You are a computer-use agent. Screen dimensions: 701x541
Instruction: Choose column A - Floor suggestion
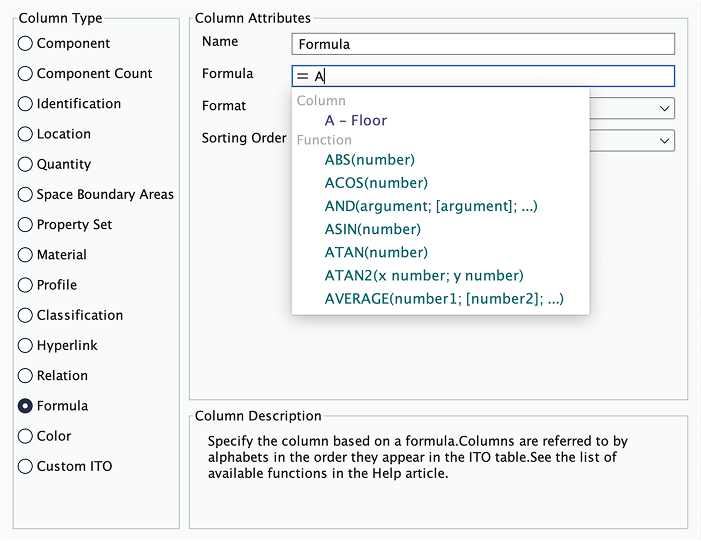click(355, 121)
